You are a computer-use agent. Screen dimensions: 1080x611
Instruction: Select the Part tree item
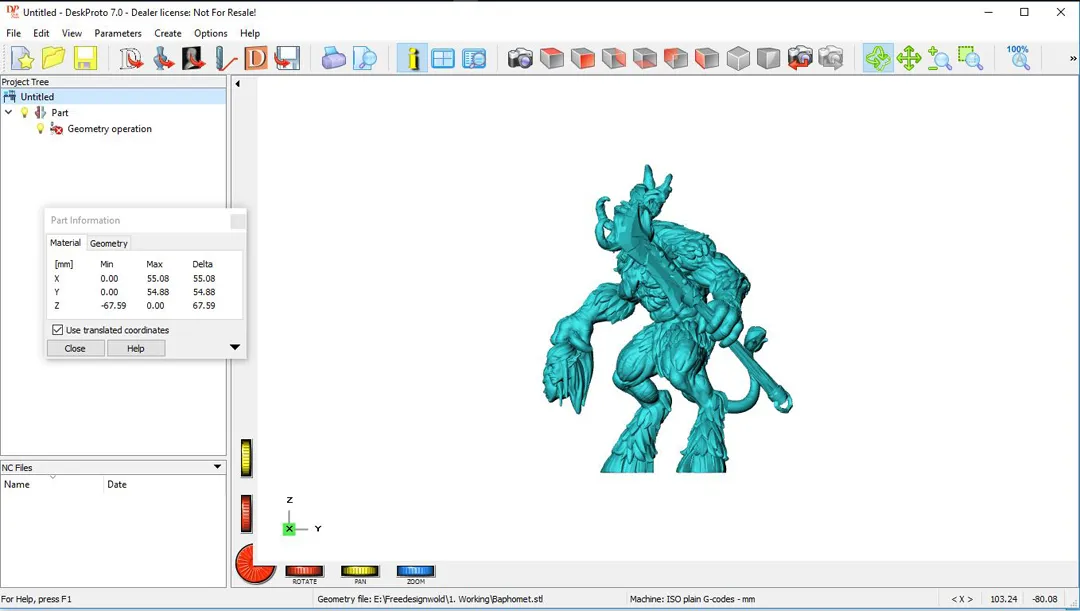click(60, 113)
